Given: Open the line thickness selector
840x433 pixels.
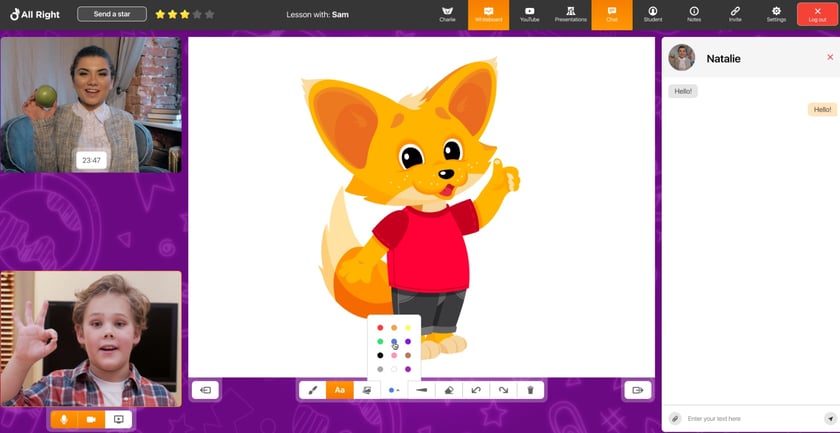Looking at the screenshot, I should tap(421, 390).
